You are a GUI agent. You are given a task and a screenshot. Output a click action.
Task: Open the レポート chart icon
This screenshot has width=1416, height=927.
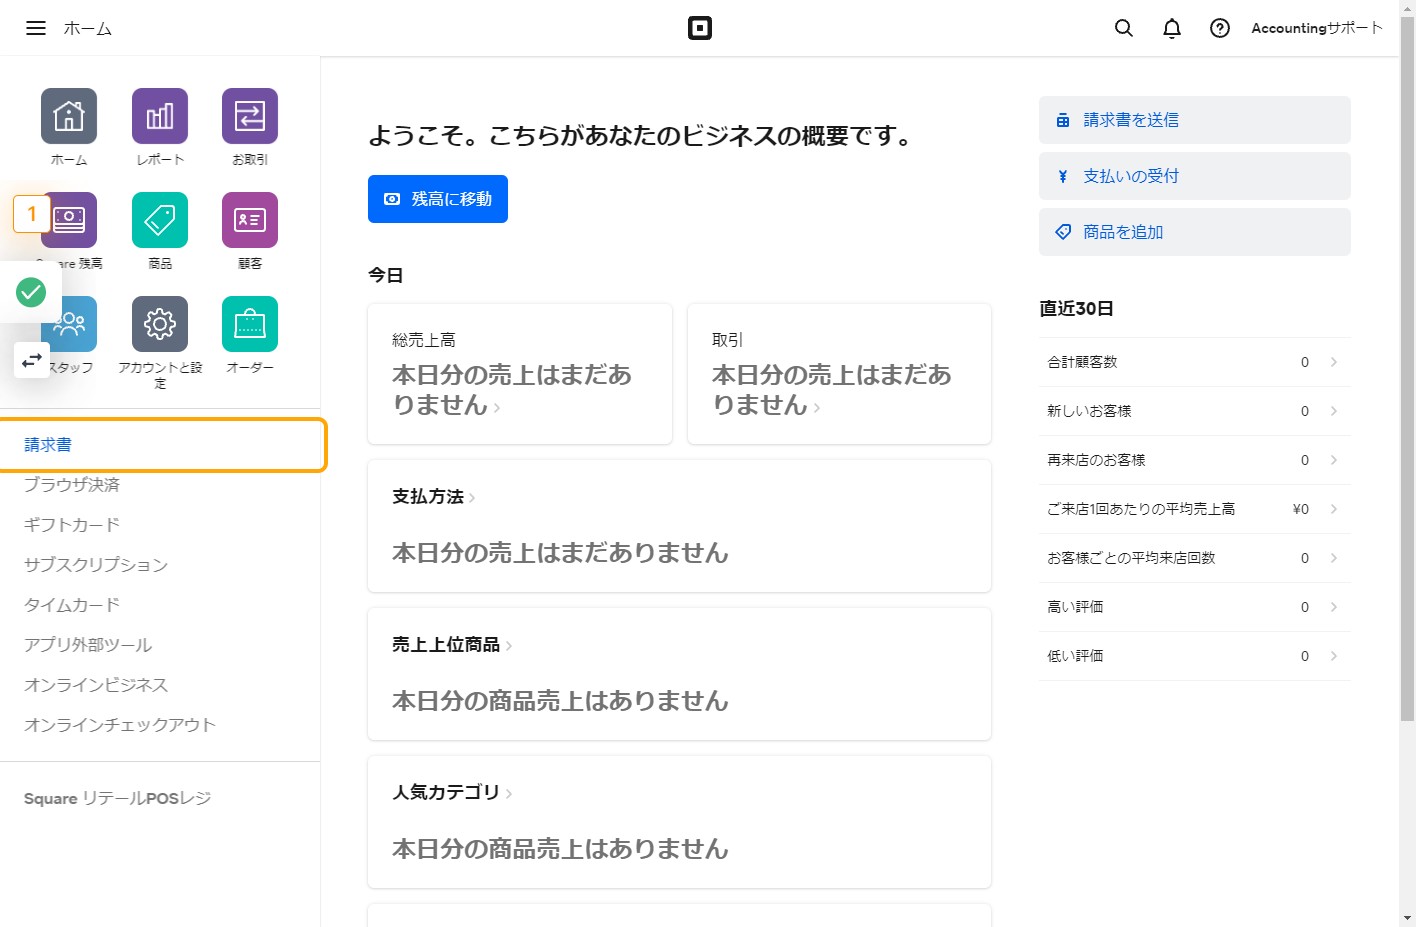[160, 116]
